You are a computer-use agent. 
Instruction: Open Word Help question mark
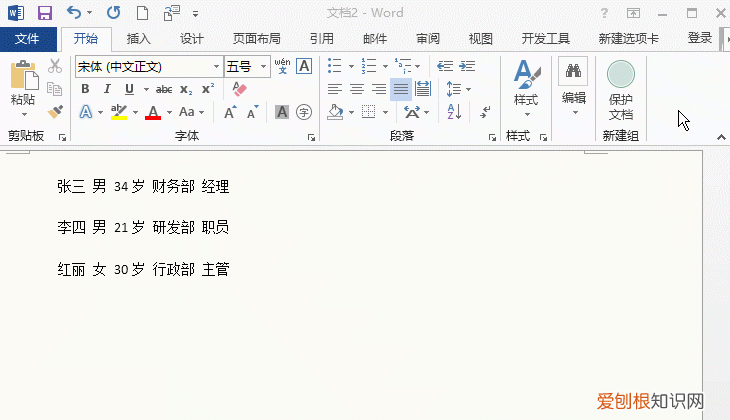point(604,13)
